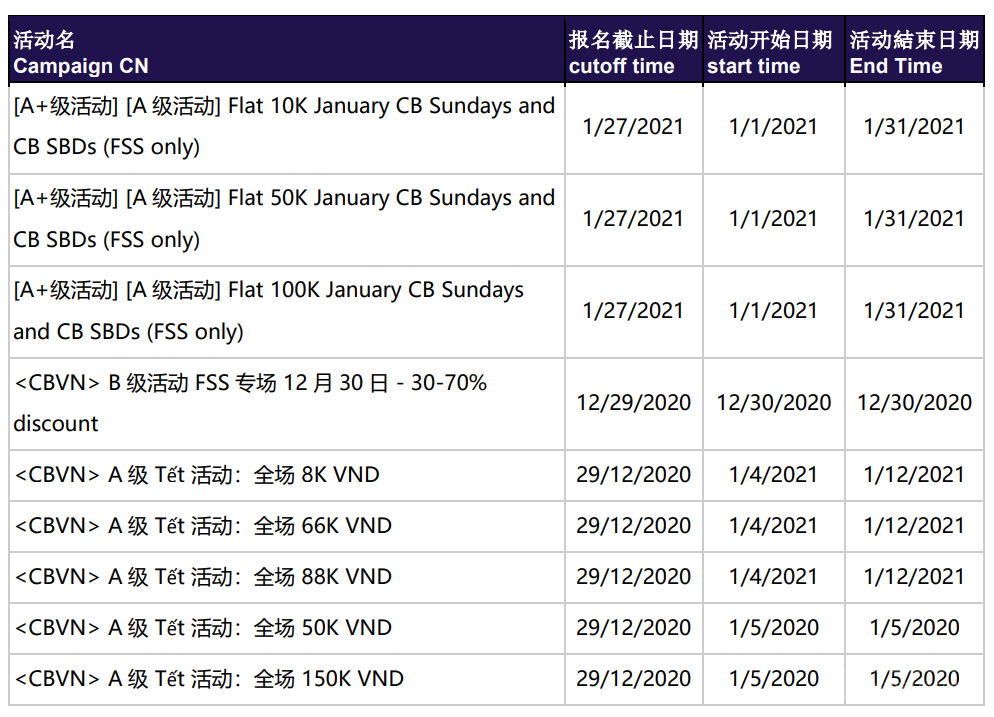994x717 pixels.
Task: Click cutoff date of 150K VND campaign
Action: point(633,679)
